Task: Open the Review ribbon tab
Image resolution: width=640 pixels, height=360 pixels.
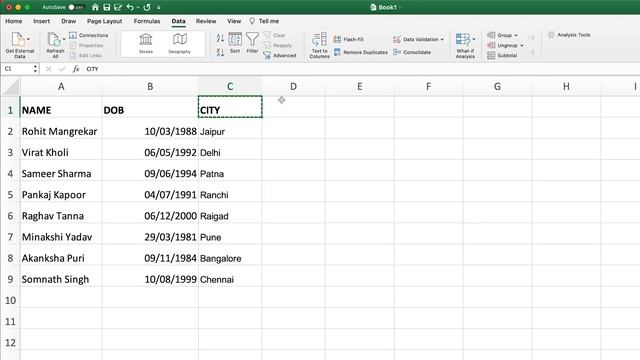Action: pyautogui.click(x=206, y=21)
